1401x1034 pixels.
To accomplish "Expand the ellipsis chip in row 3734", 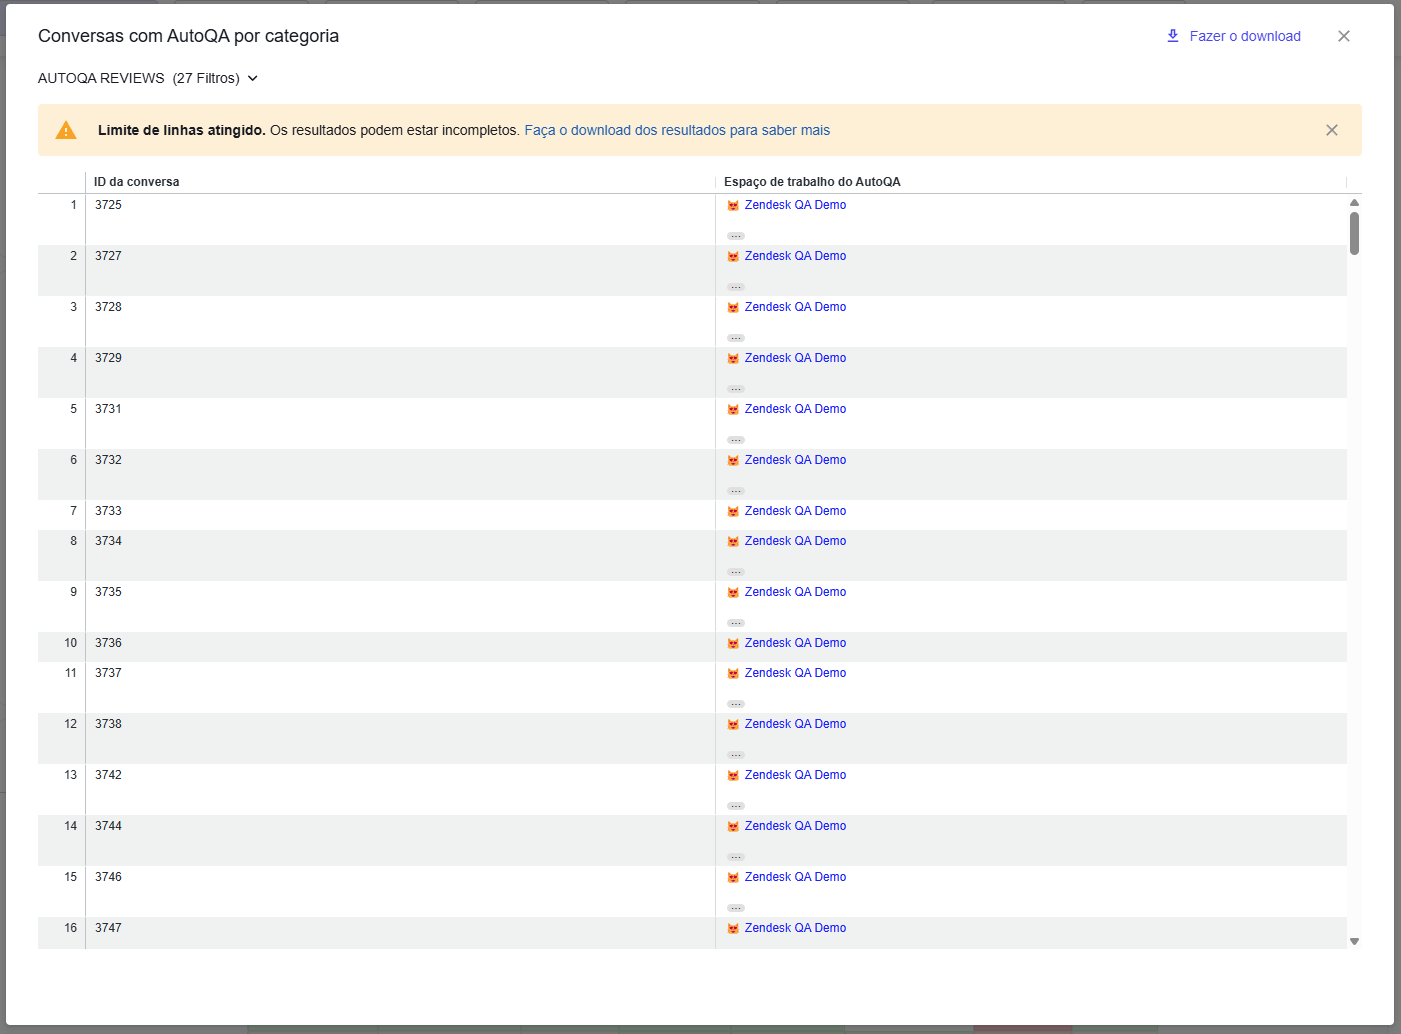I will pos(736,572).
